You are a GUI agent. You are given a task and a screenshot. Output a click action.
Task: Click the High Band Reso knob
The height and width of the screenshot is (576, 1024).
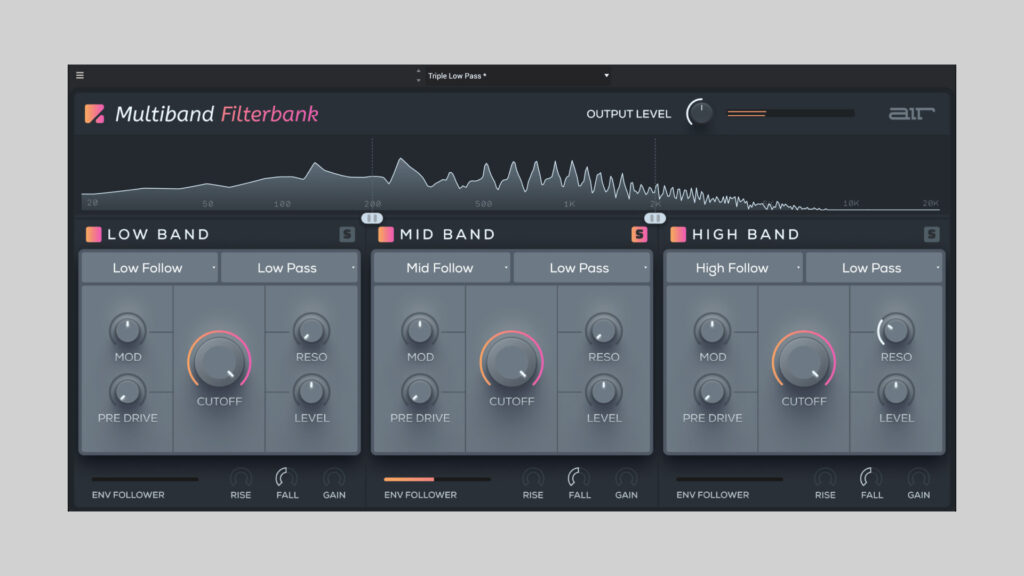click(x=895, y=329)
